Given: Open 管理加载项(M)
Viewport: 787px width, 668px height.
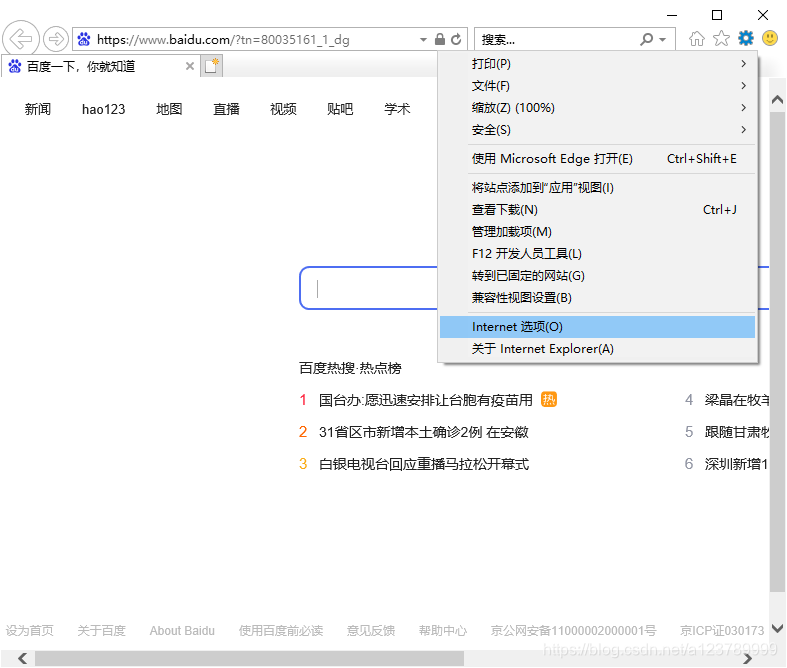Looking at the screenshot, I should [597, 232].
